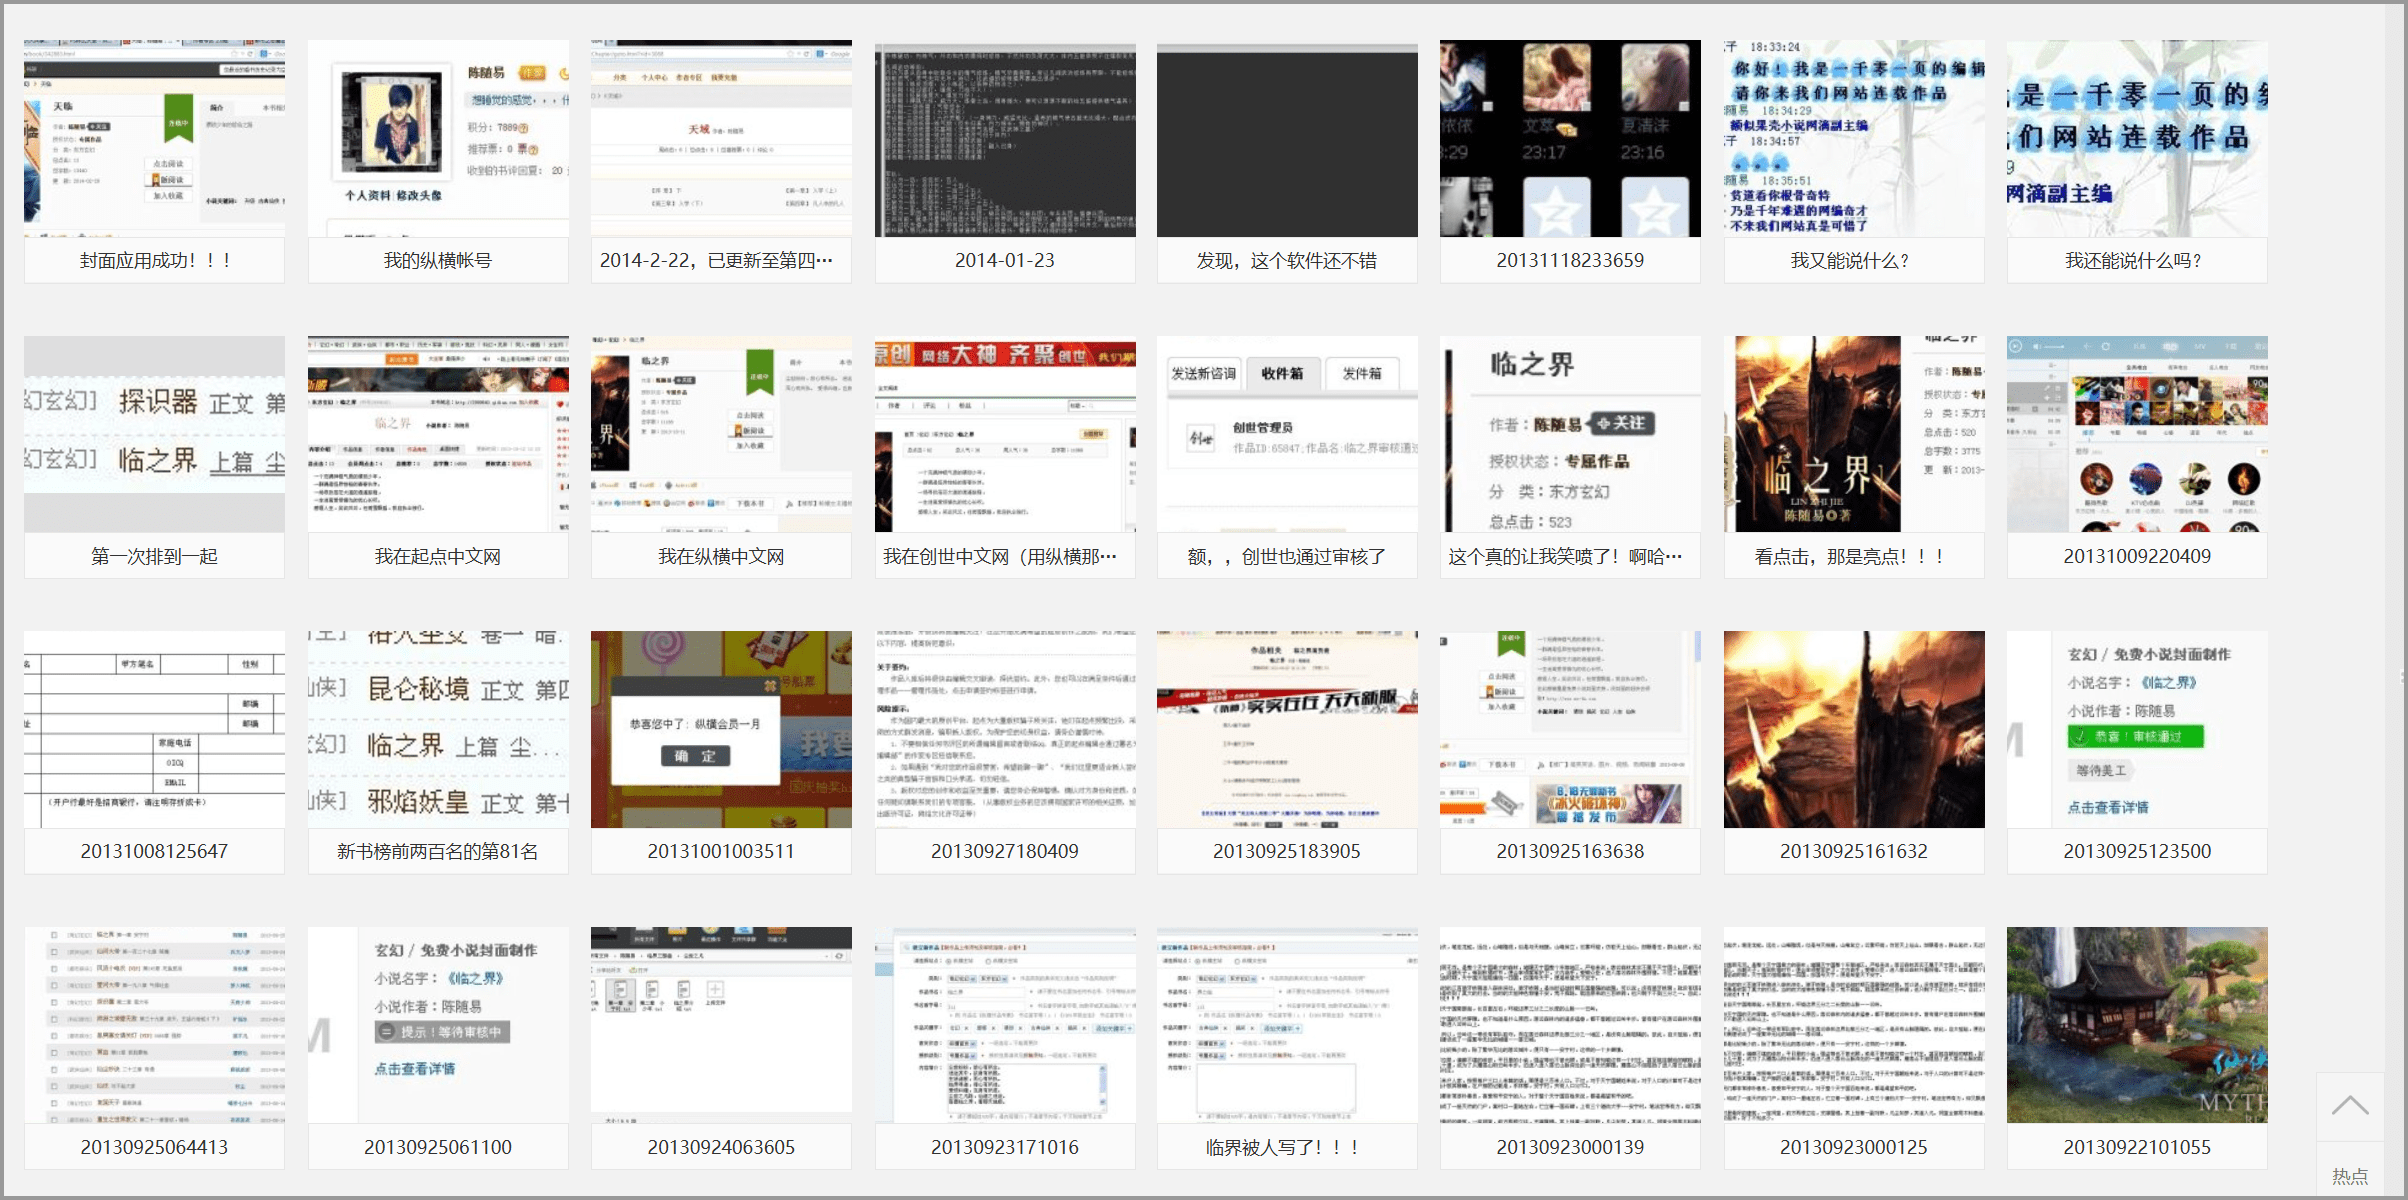
Task: Open photo 20131001003511 with popup dialog
Action: [x=721, y=729]
